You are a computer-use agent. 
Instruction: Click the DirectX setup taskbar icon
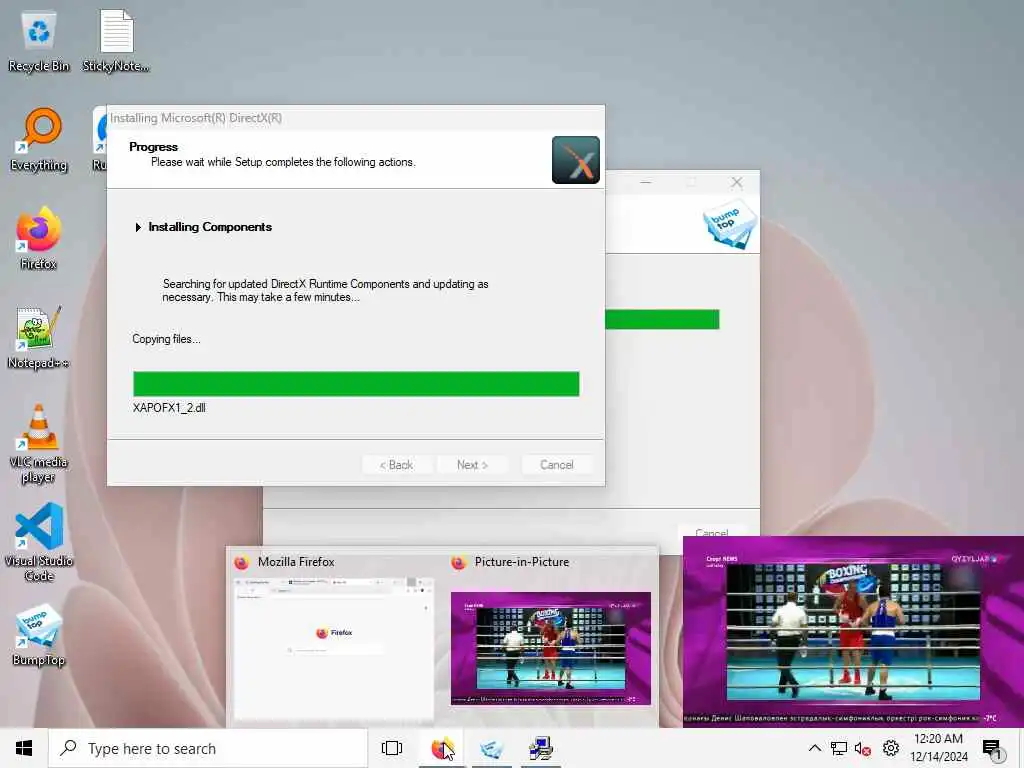point(541,748)
